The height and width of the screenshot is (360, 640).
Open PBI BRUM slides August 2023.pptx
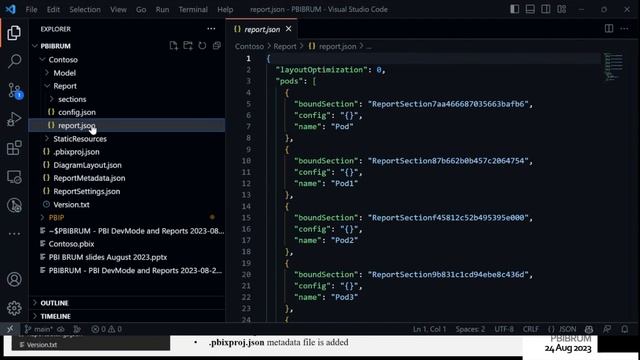(x=108, y=257)
